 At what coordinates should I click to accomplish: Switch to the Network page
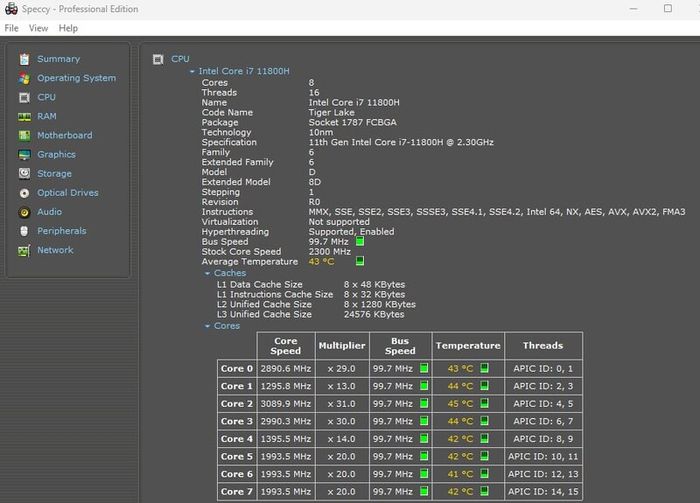(55, 250)
